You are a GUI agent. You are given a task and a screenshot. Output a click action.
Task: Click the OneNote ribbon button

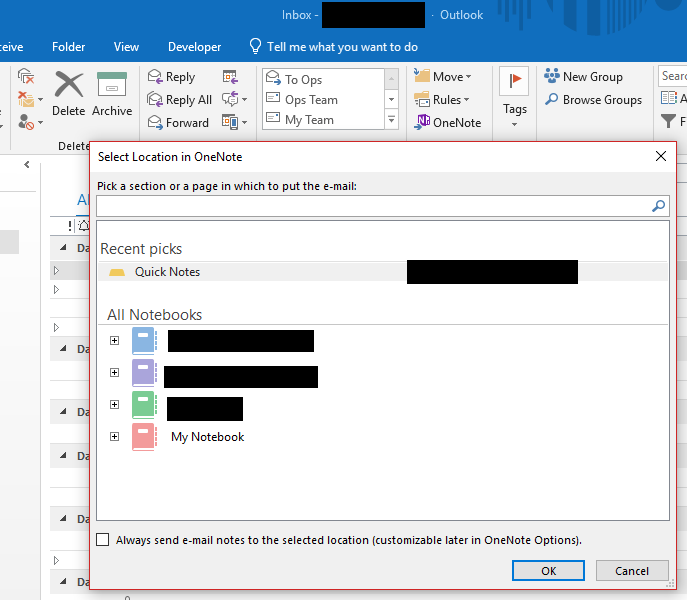[447, 122]
